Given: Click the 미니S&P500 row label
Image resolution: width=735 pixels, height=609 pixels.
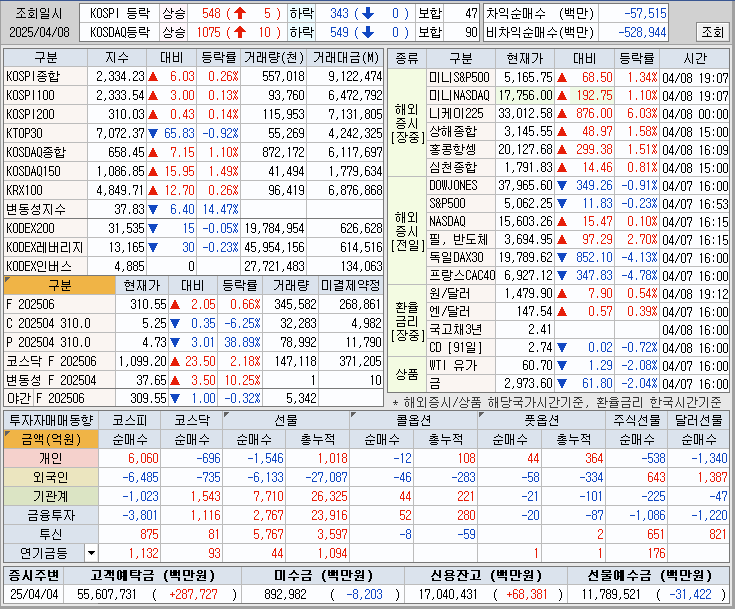Looking at the screenshot, I should click(x=461, y=77).
